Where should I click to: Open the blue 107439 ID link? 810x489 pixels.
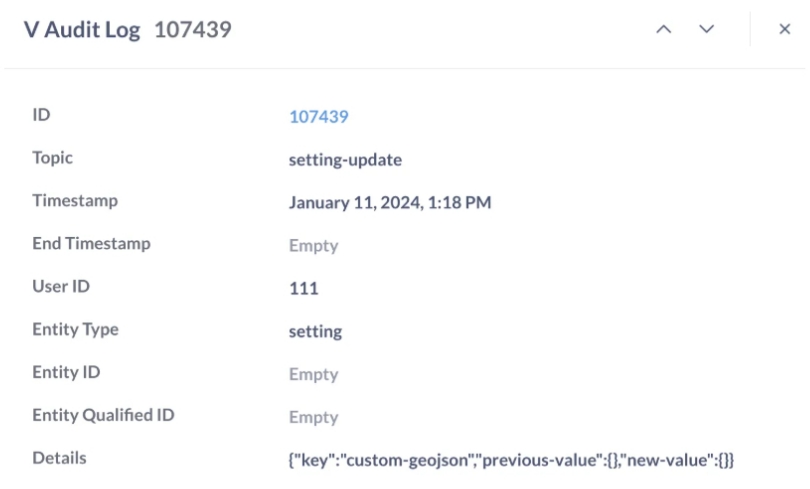(318, 117)
